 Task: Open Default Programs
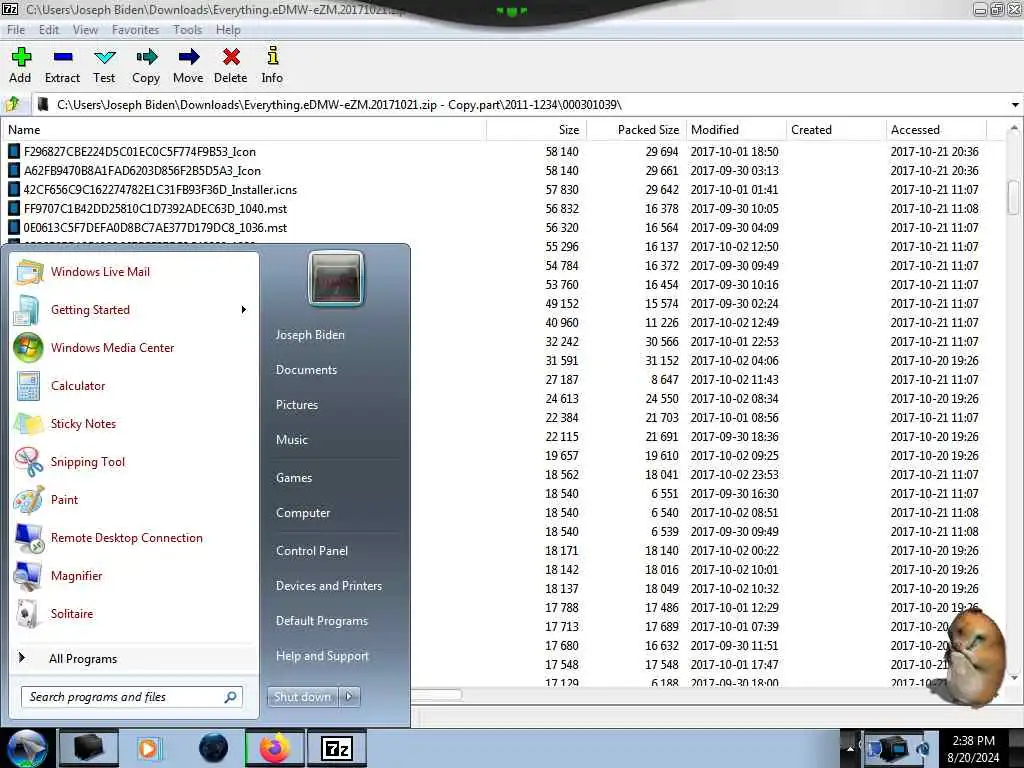coord(322,620)
